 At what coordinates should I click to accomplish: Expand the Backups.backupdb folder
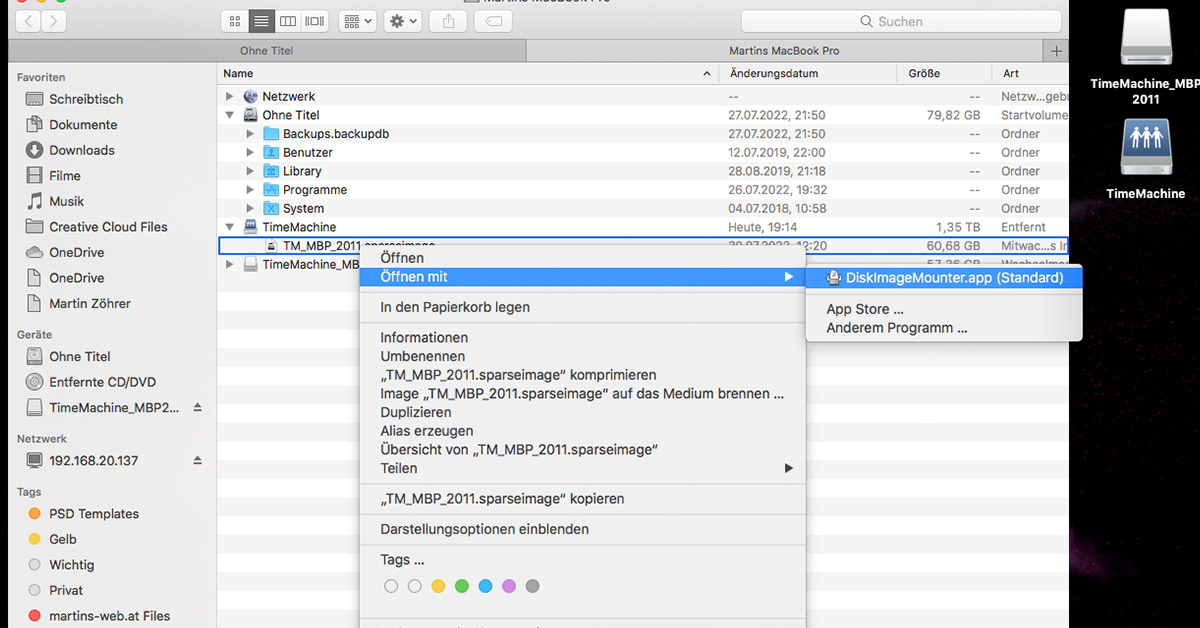click(x=250, y=134)
